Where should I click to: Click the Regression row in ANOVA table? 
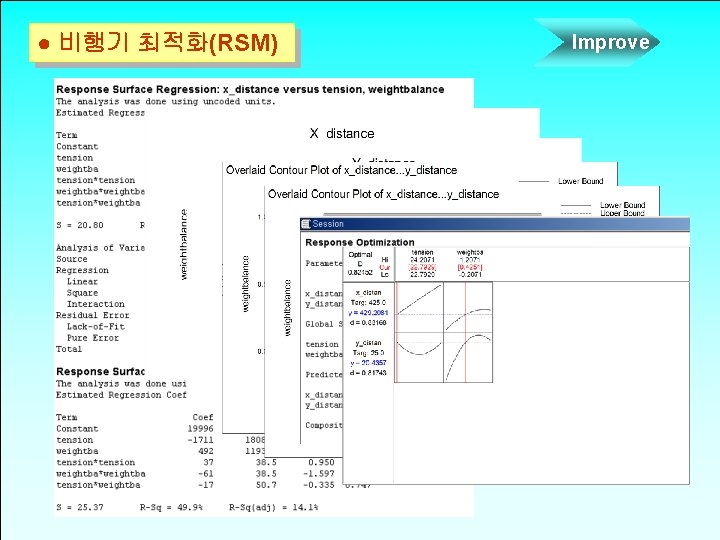82,270
